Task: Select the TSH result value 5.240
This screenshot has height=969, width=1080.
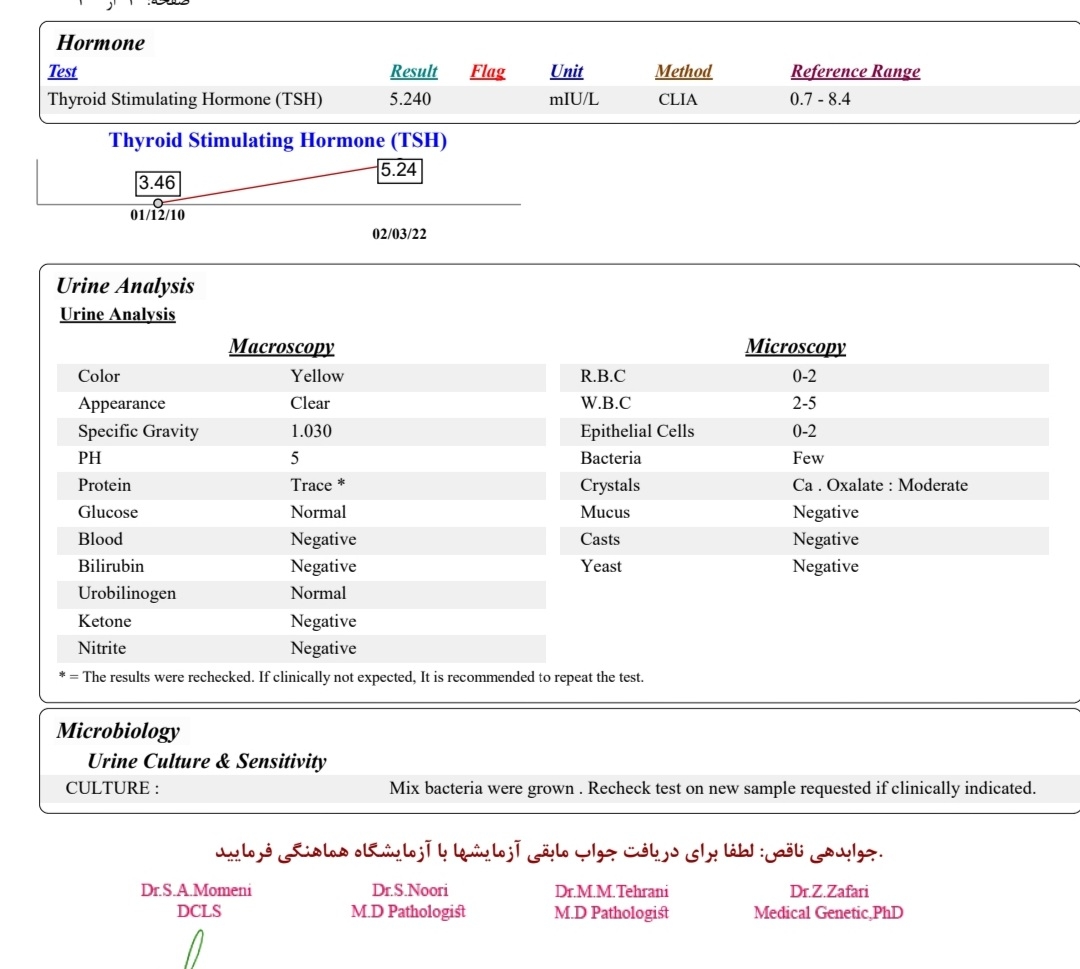Action: pyautogui.click(x=411, y=100)
